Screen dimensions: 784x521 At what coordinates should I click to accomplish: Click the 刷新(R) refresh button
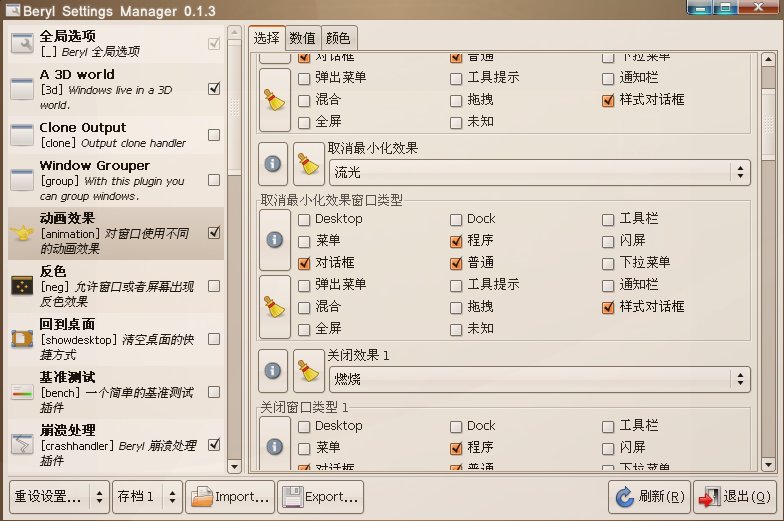650,497
